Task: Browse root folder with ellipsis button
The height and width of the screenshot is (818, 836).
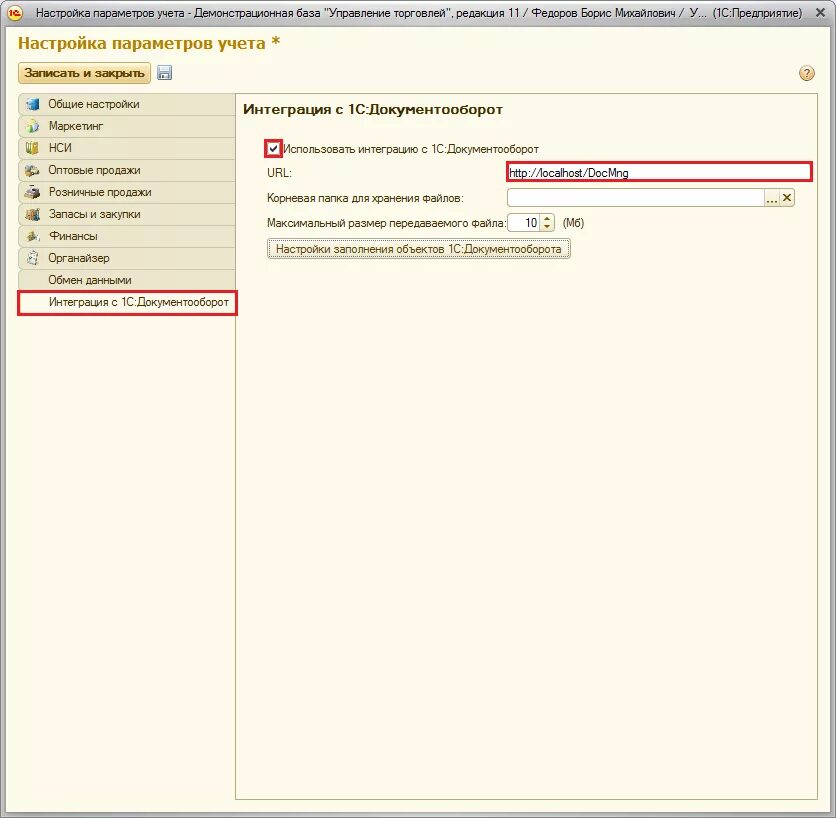Action: [x=771, y=198]
